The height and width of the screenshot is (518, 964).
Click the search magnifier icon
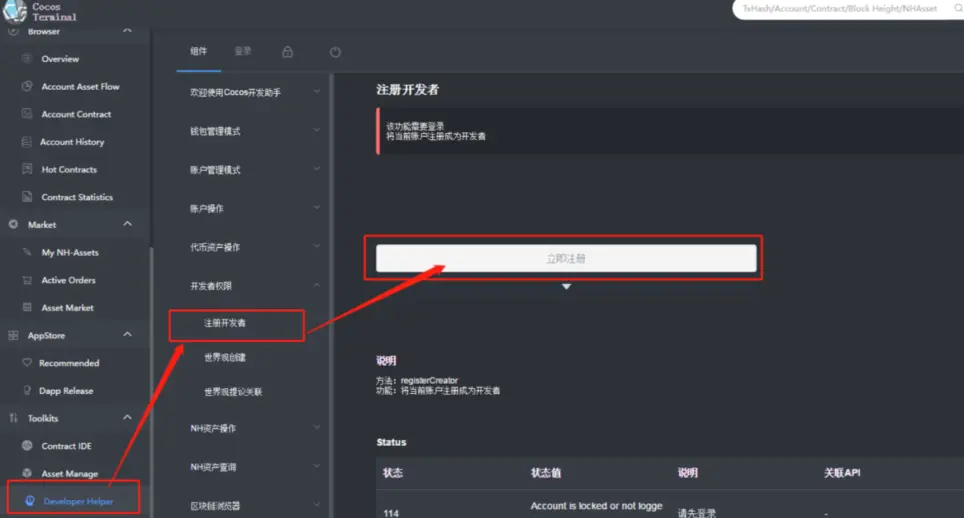pos(958,8)
